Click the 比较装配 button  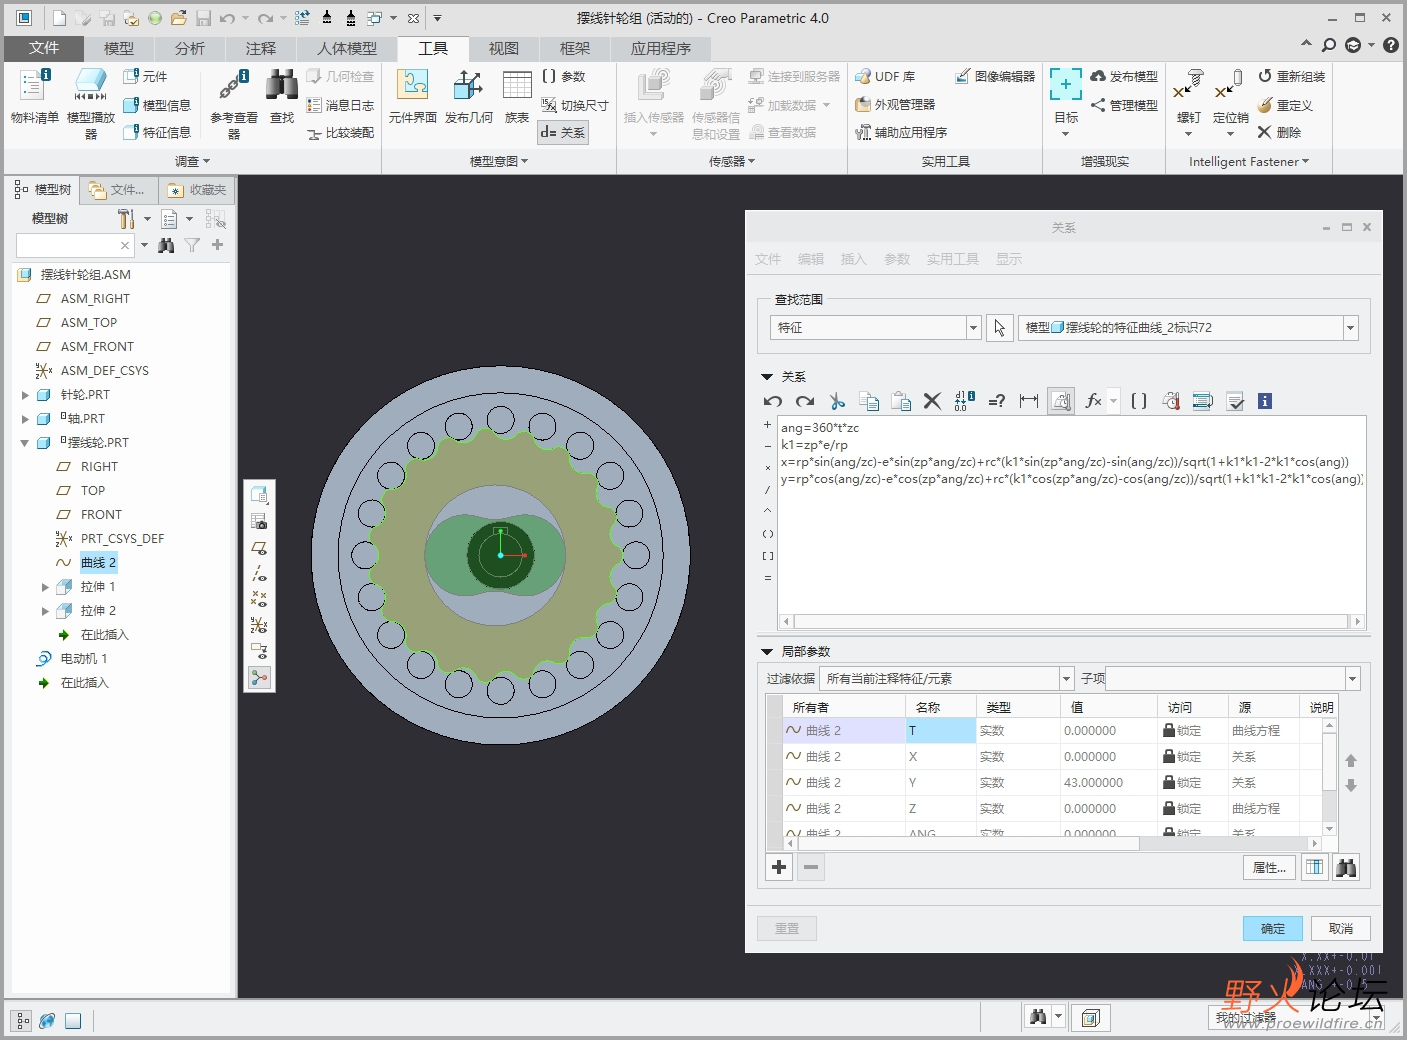(x=340, y=132)
